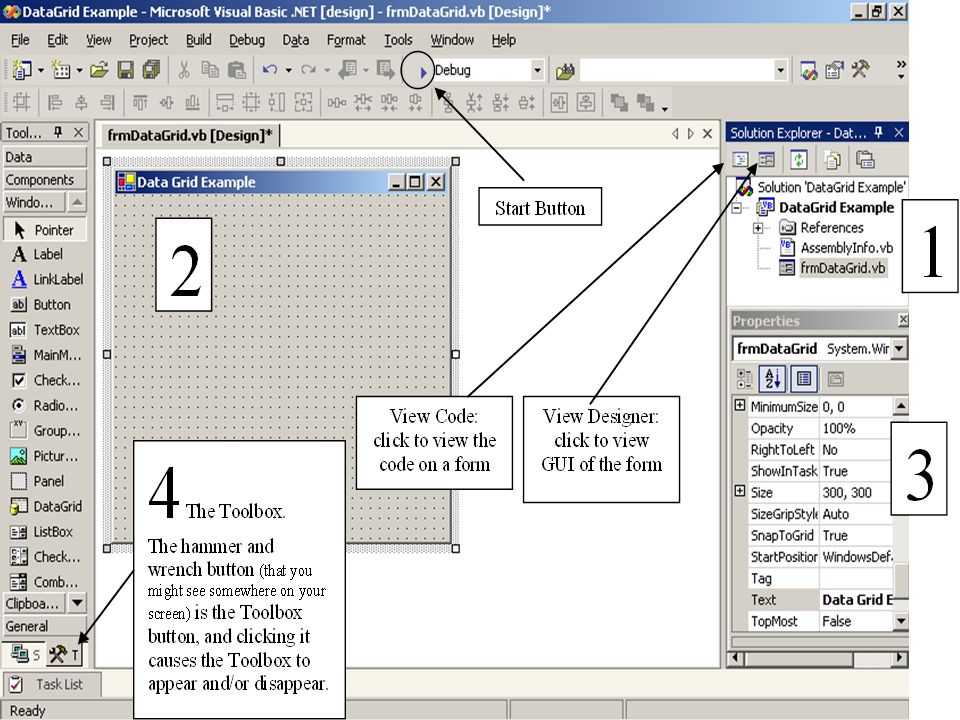960x720 pixels.
Task: Open the Project menu
Action: click(x=148, y=40)
